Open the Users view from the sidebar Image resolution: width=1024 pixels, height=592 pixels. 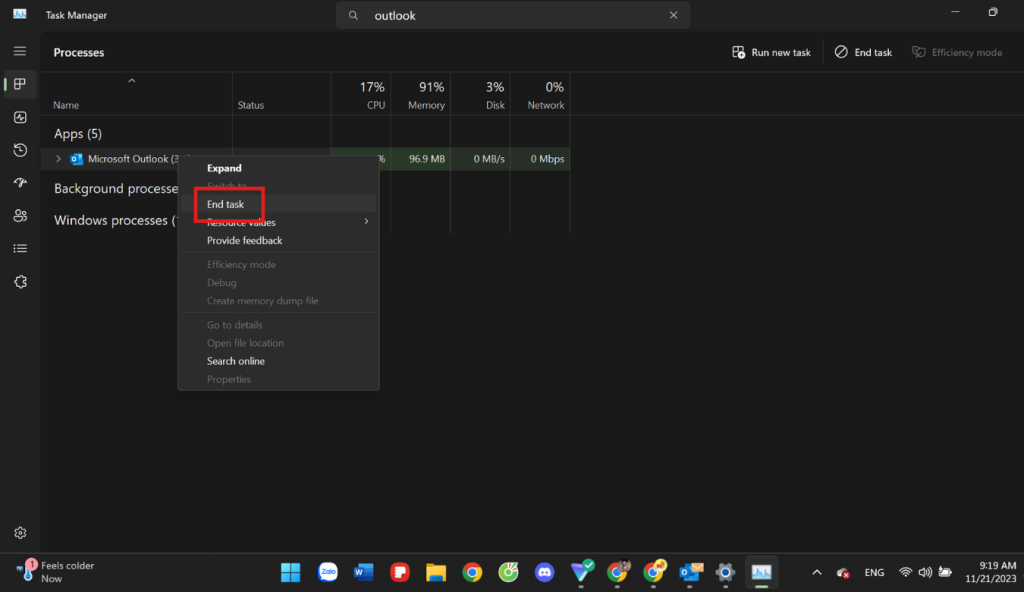pyautogui.click(x=19, y=215)
